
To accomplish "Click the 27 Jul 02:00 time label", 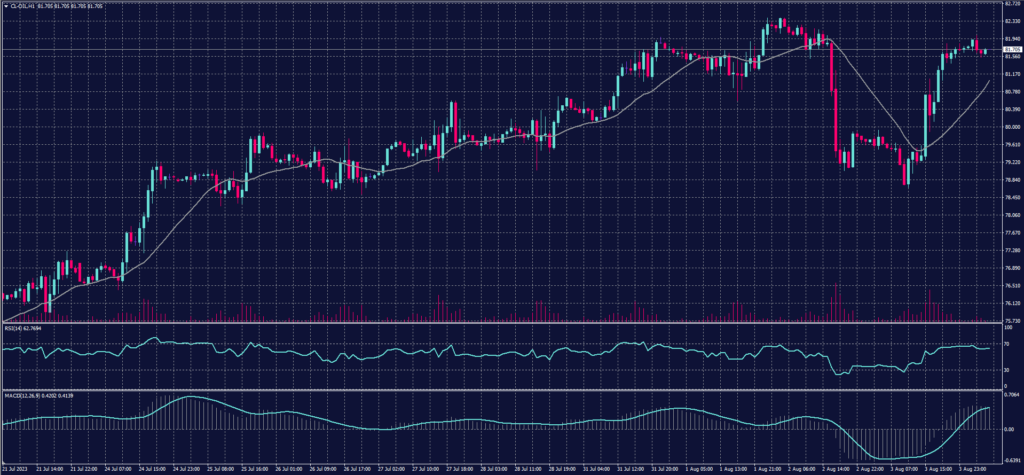I will (x=391, y=467).
